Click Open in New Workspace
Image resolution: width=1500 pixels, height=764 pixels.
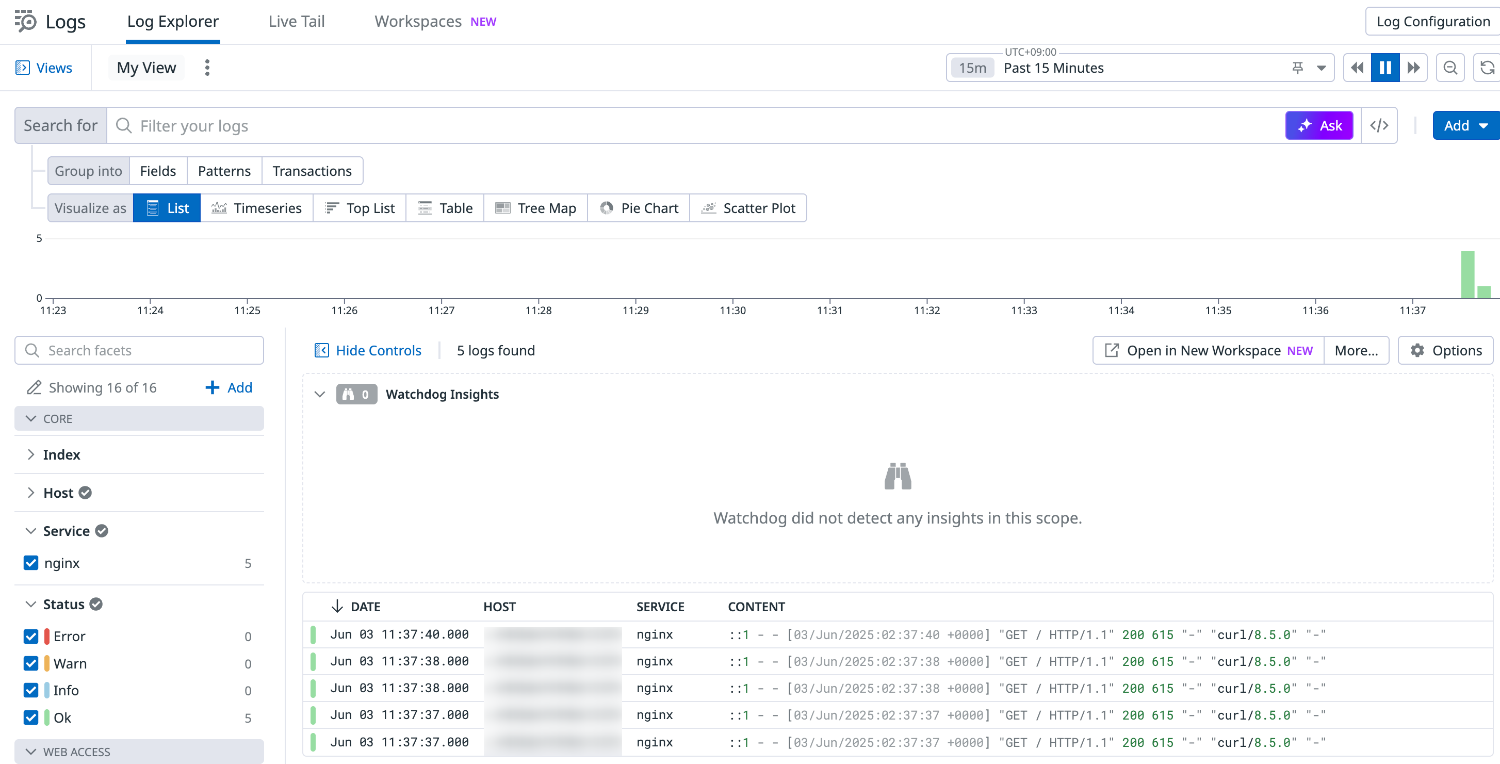(x=1208, y=351)
